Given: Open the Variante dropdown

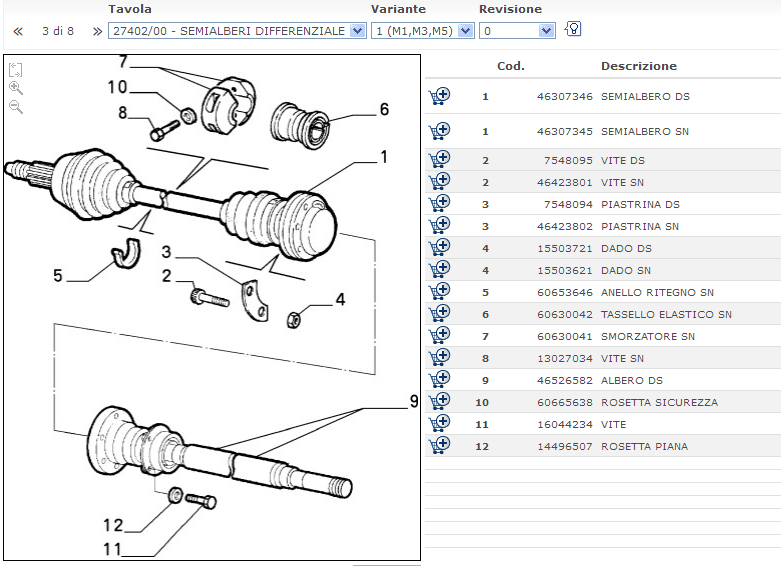Looking at the screenshot, I should coord(422,31).
